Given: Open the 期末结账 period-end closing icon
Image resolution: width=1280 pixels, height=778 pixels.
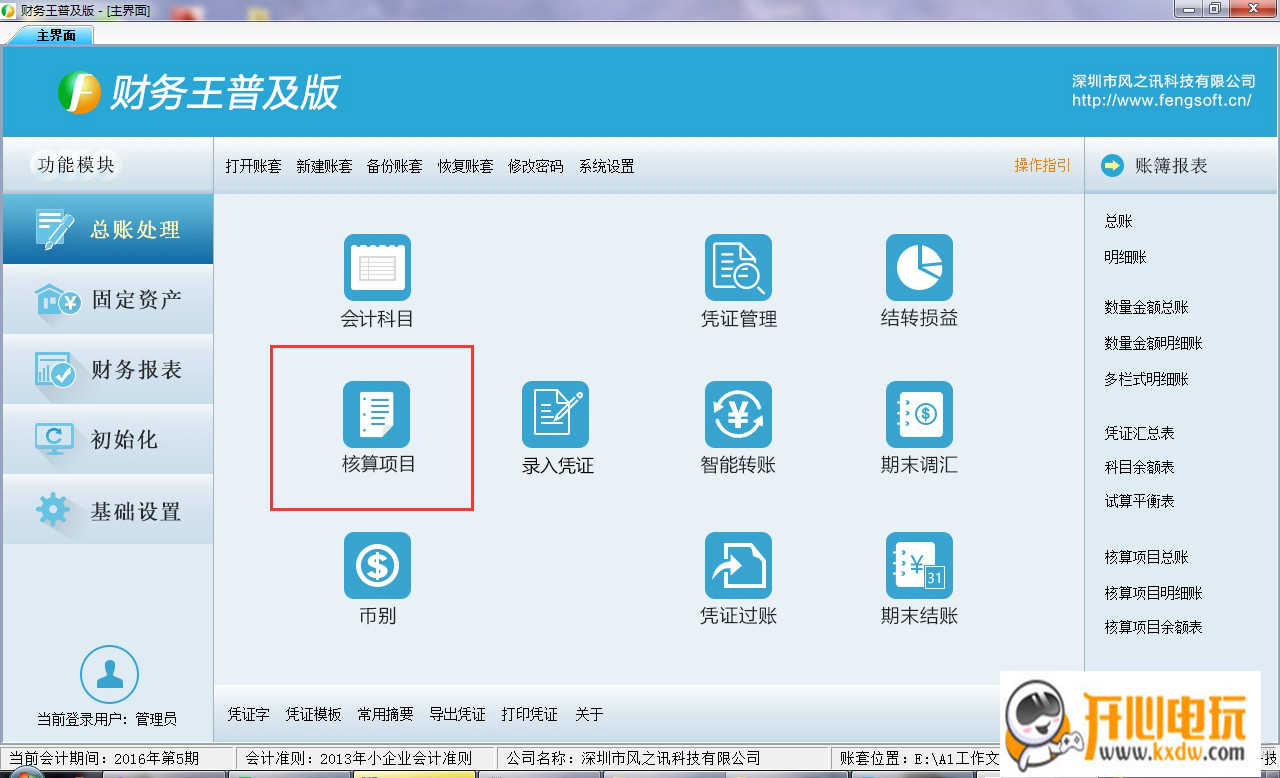Looking at the screenshot, I should [x=919, y=563].
